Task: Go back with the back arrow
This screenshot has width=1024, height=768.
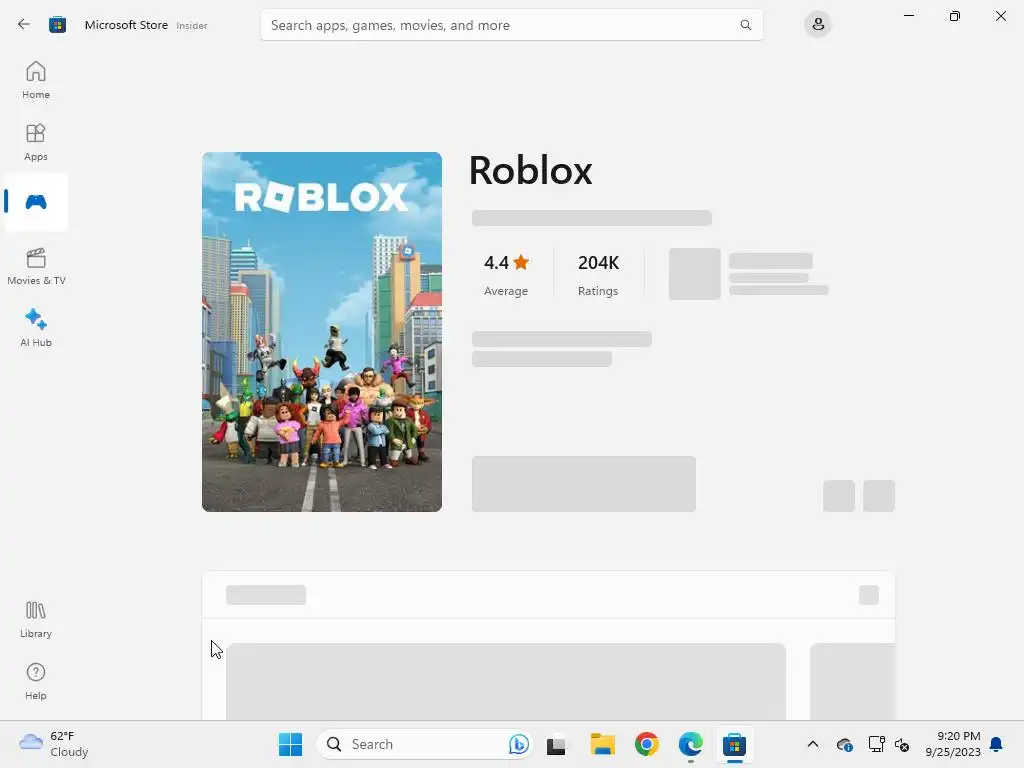Action: pyautogui.click(x=24, y=25)
